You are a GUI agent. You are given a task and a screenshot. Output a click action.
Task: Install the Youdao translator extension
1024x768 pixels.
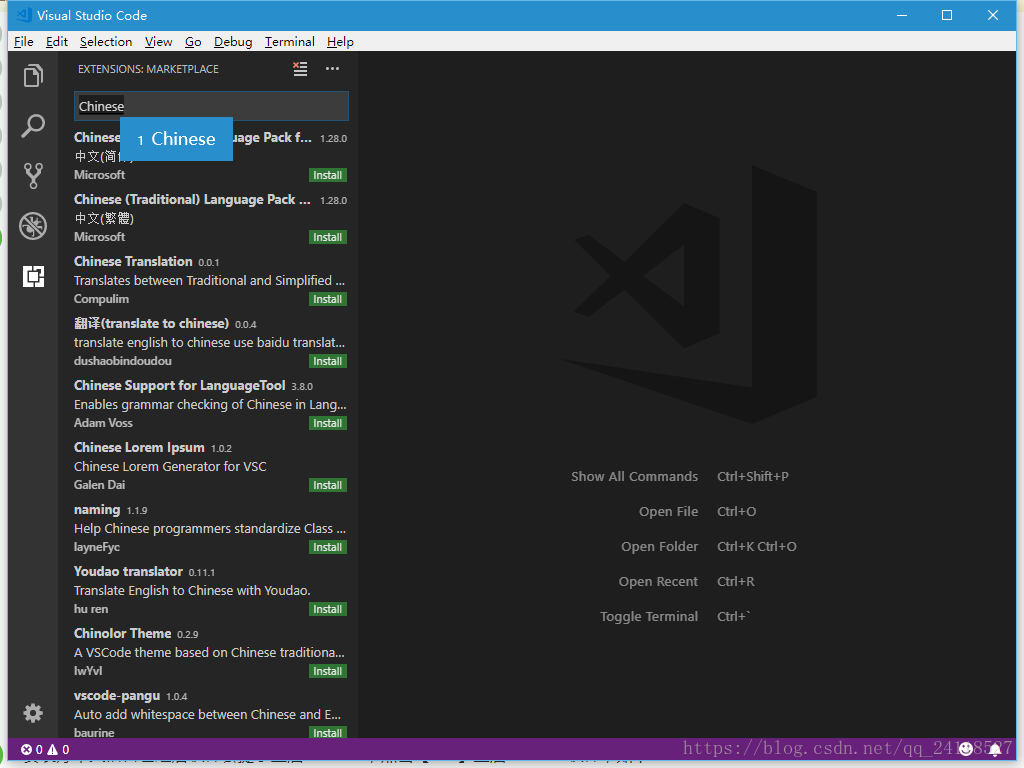(x=327, y=609)
